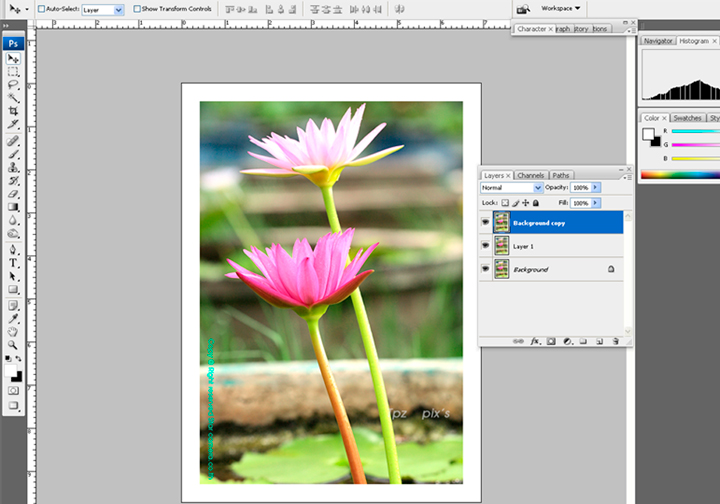The height and width of the screenshot is (504, 720).
Task: Open the Workspace dropdown menu
Action: coord(560,8)
